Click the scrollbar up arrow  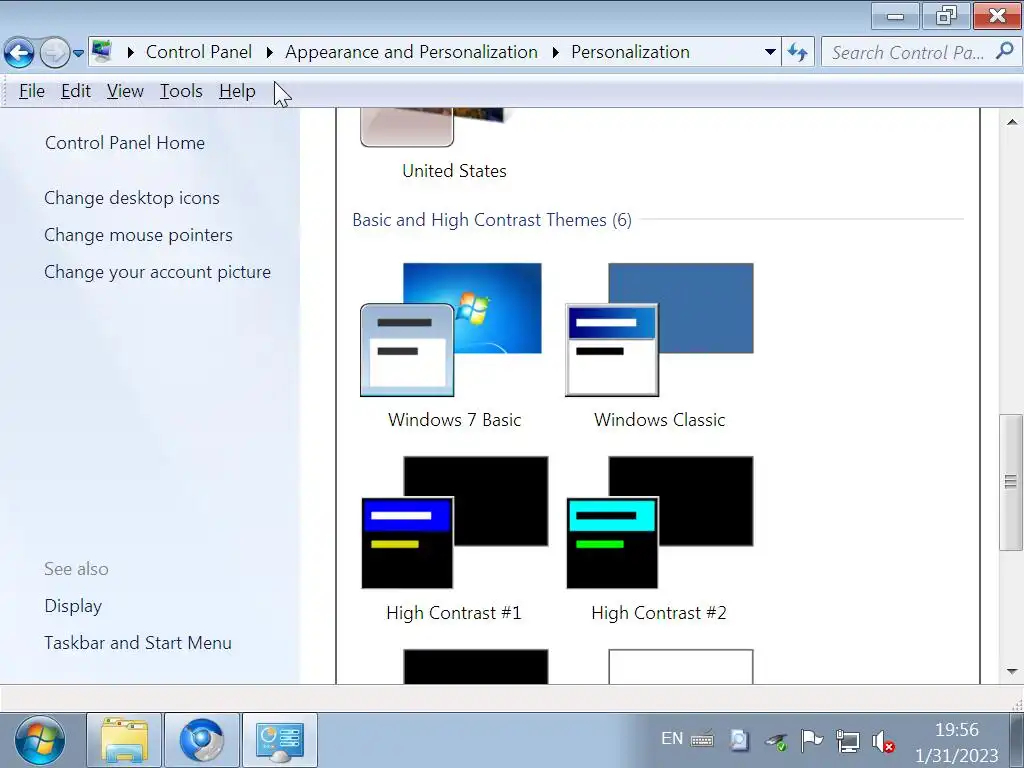[1012, 122]
